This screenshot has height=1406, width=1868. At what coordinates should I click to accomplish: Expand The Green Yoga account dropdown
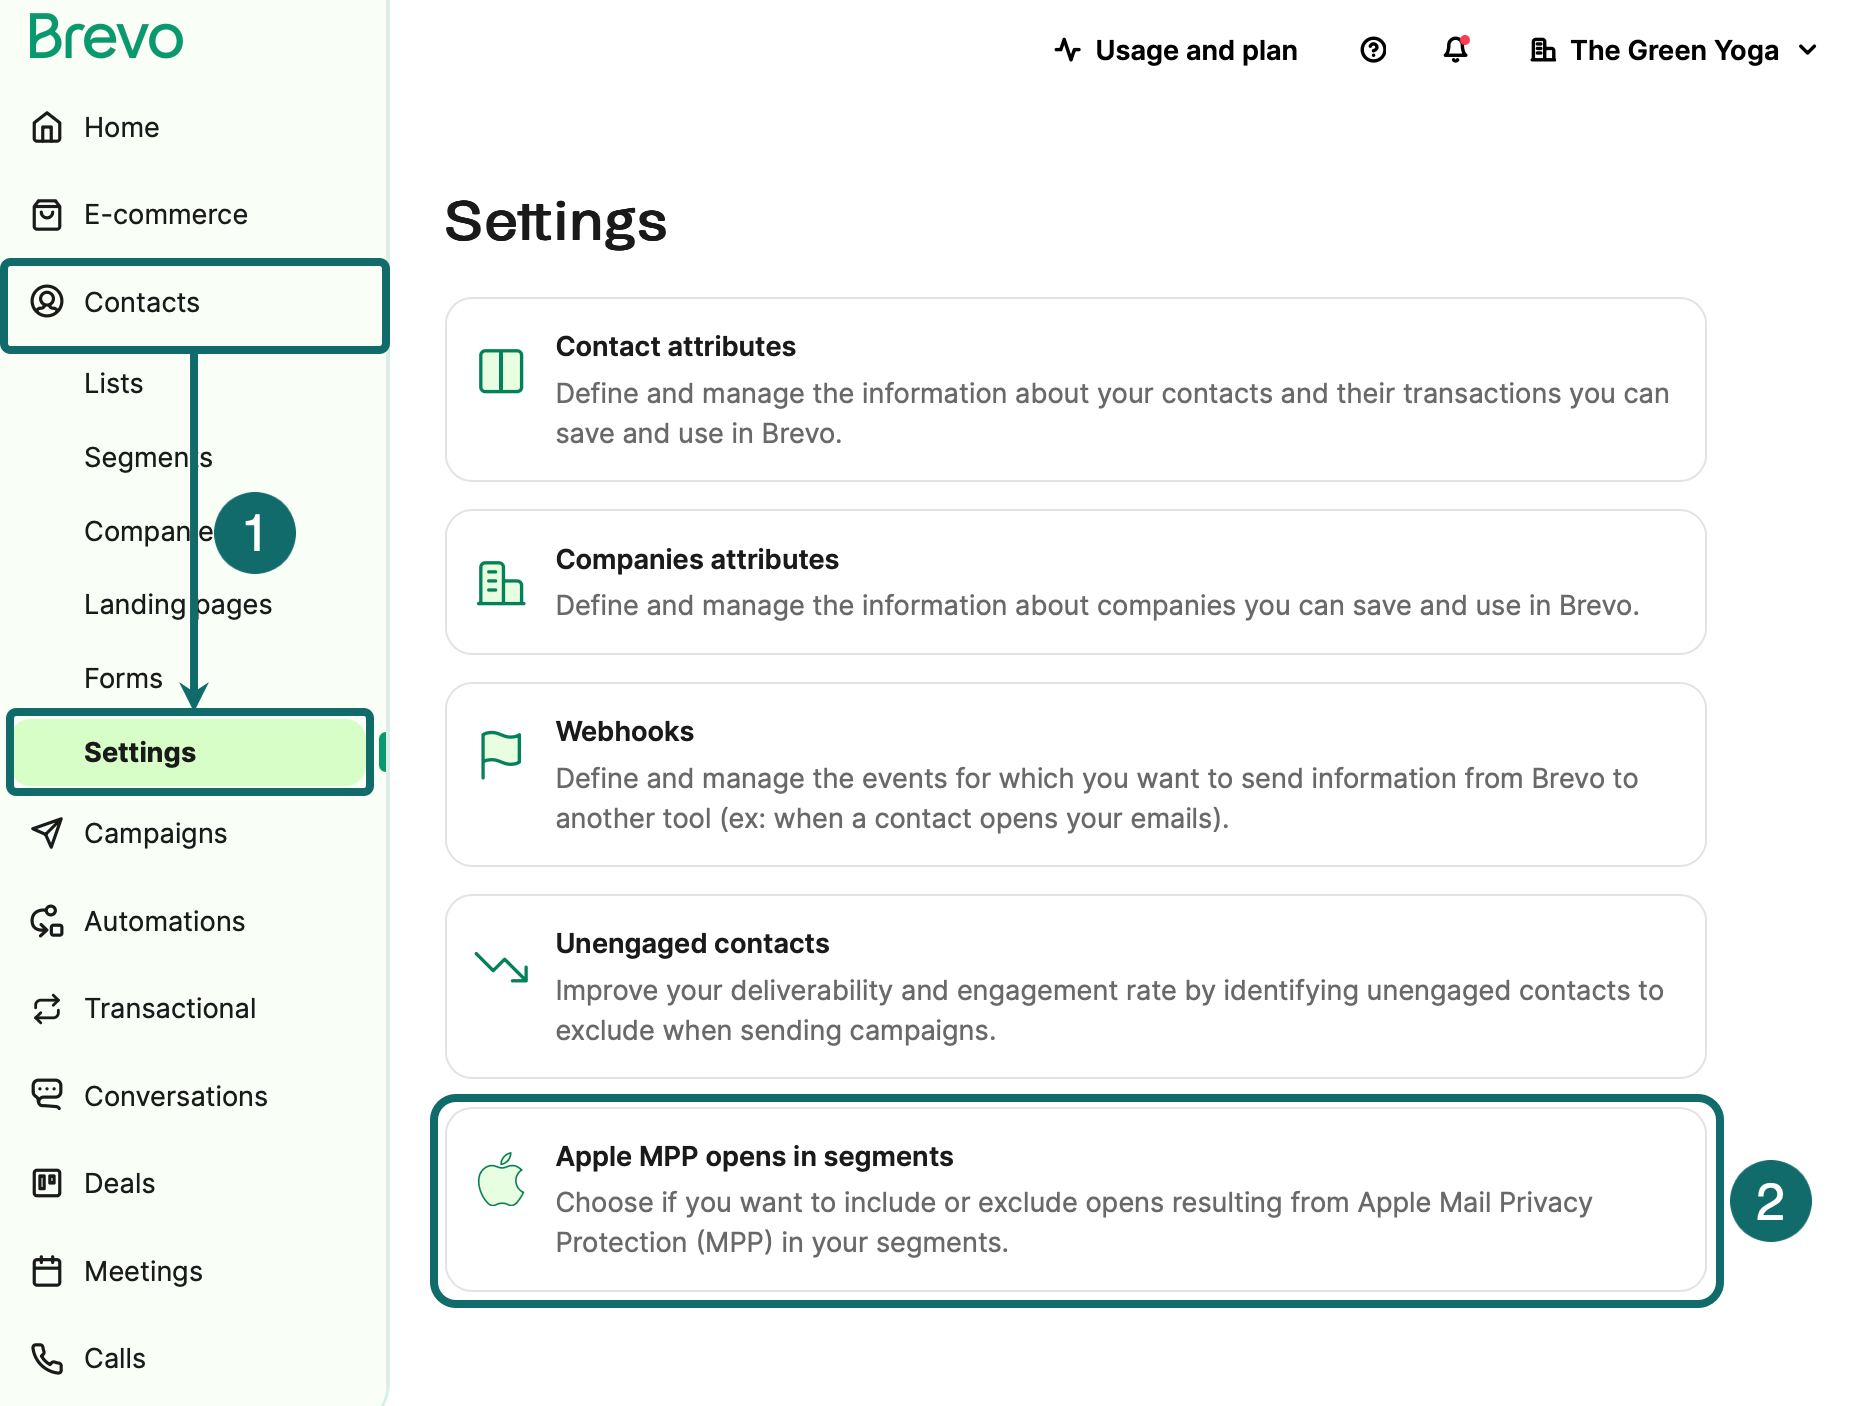(1673, 50)
